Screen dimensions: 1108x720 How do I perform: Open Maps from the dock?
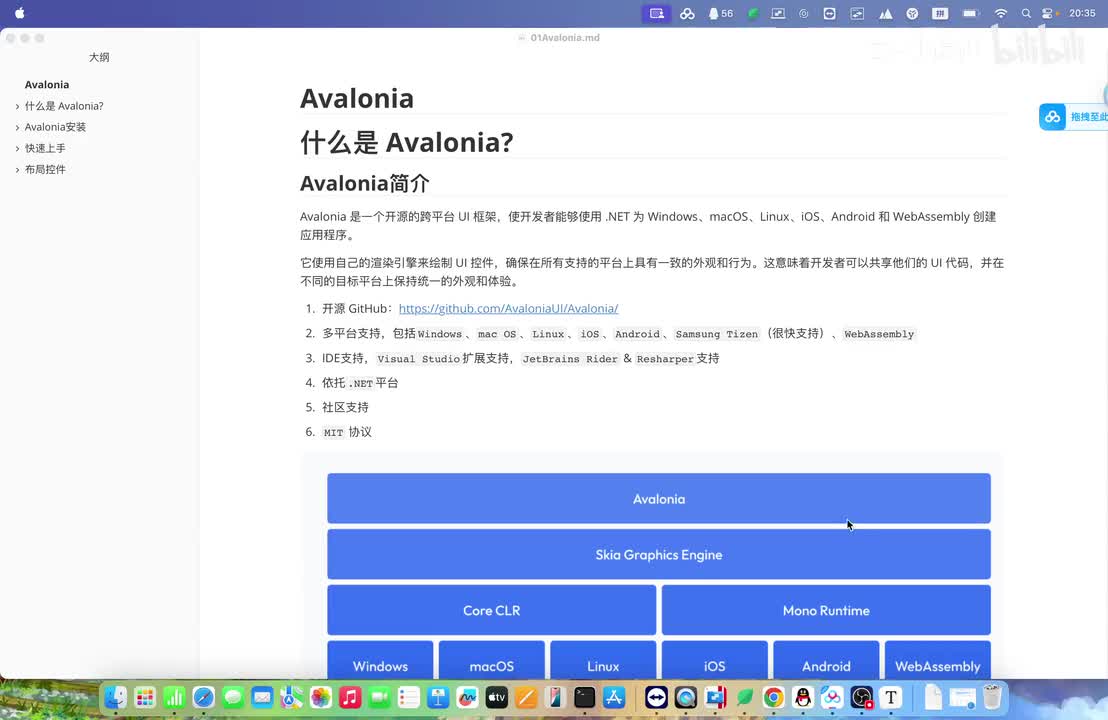click(x=291, y=698)
